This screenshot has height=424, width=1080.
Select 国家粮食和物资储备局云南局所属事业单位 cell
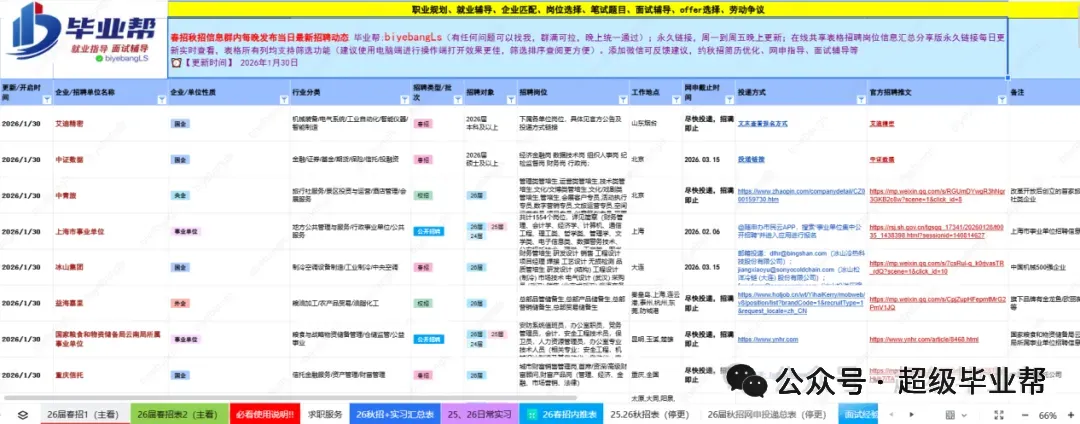(109, 339)
